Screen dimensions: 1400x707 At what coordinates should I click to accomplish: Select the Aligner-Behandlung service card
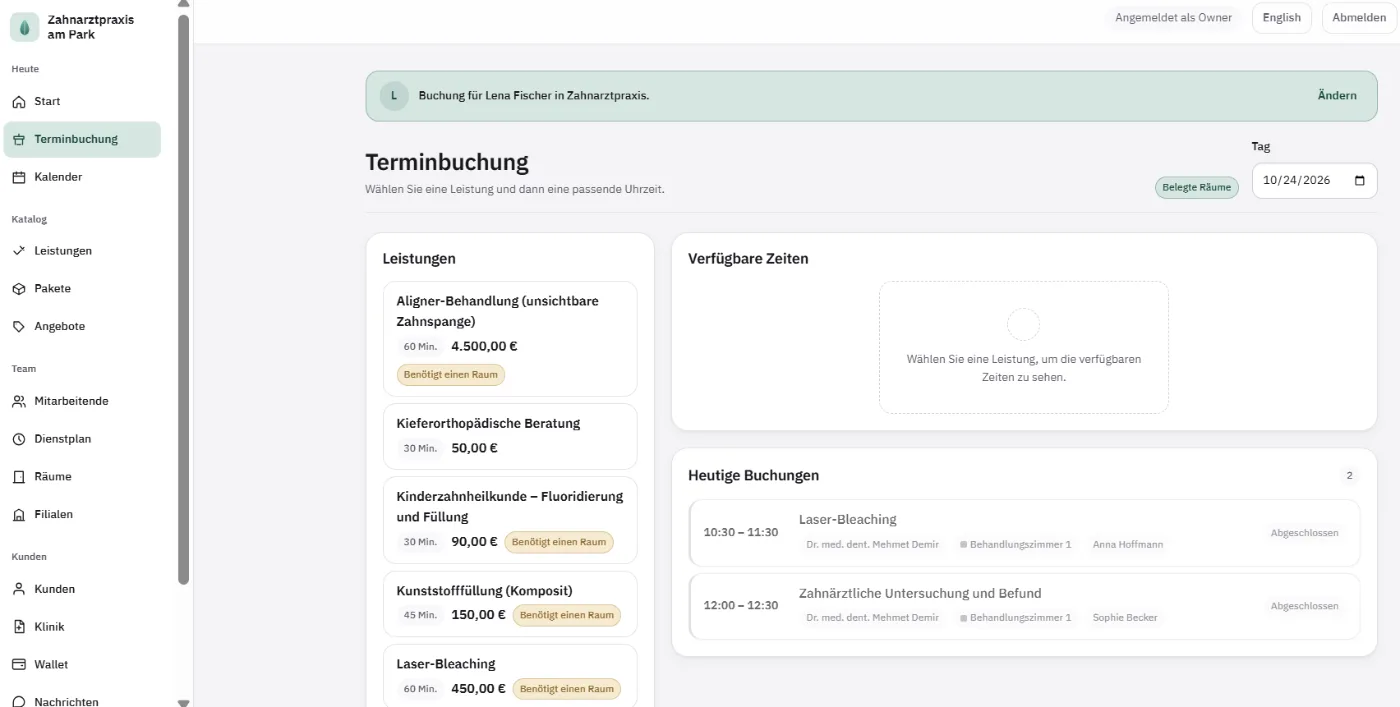(x=510, y=339)
